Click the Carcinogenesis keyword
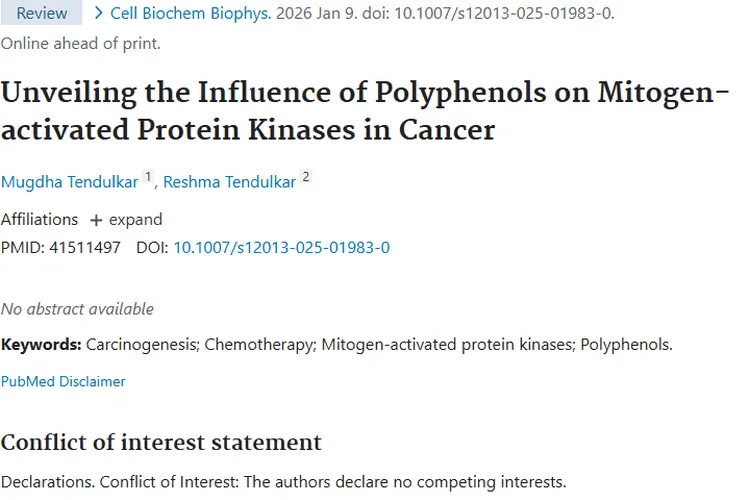This screenshot has width=750, height=500. click(x=143, y=344)
